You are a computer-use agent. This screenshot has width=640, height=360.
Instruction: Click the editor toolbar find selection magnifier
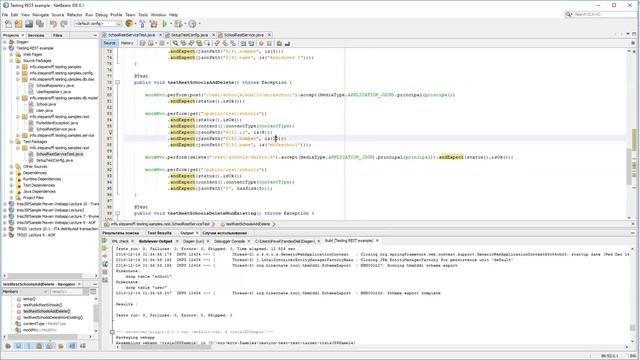175,43
